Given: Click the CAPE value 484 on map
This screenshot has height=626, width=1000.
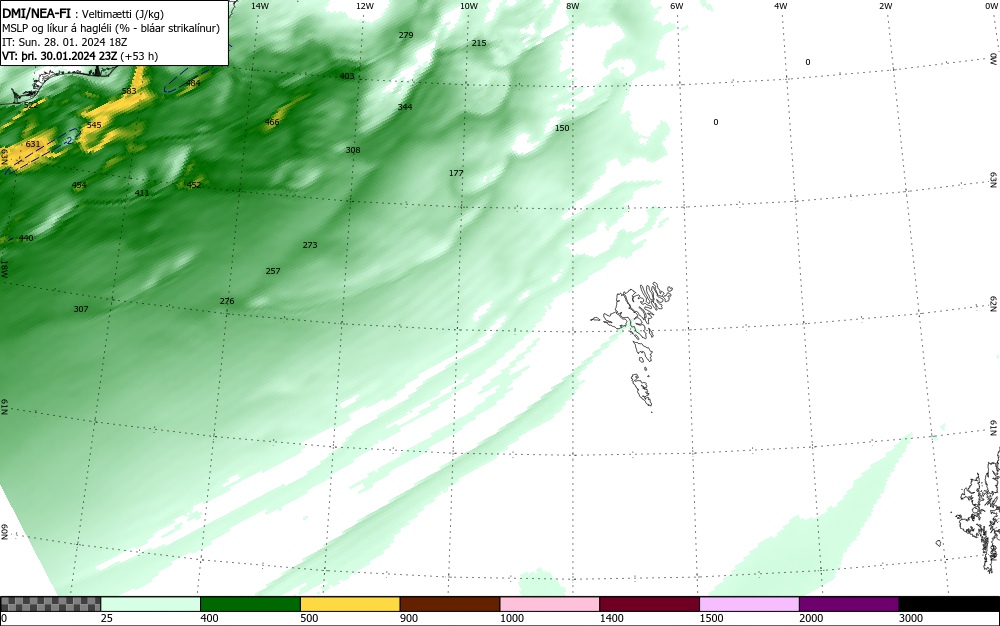Looking at the screenshot, I should pyautogui.click(x=193, y=84).
